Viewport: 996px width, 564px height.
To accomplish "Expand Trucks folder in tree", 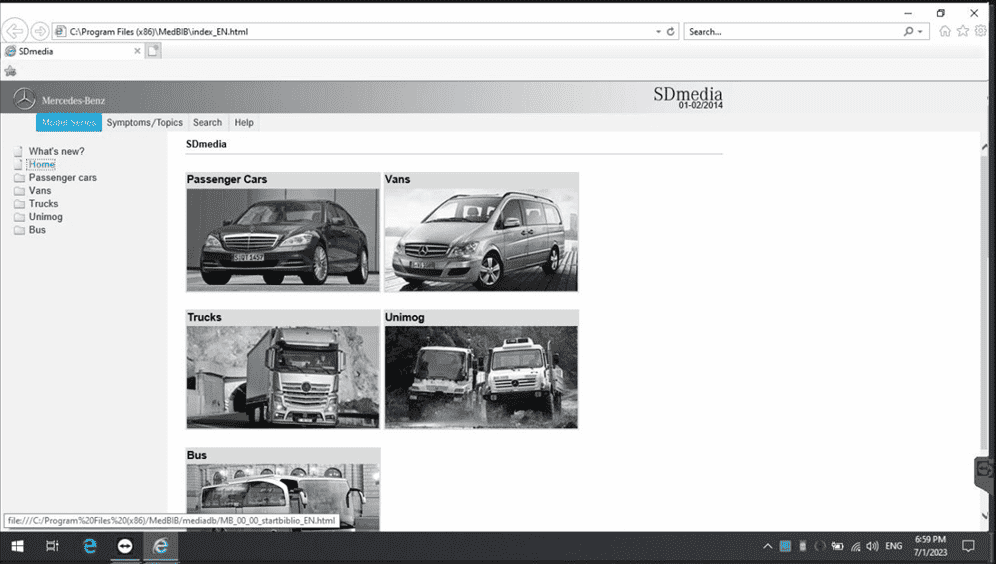I will tap(43, 204).
